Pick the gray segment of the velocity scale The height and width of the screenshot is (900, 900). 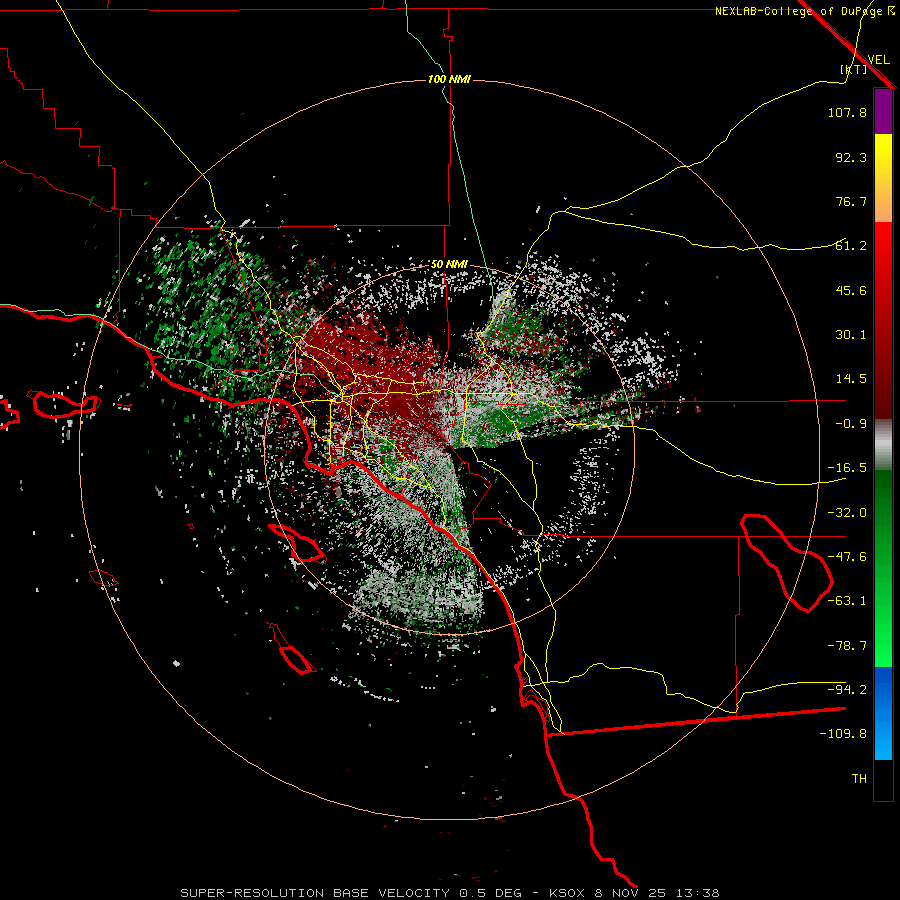coord(883,445)
